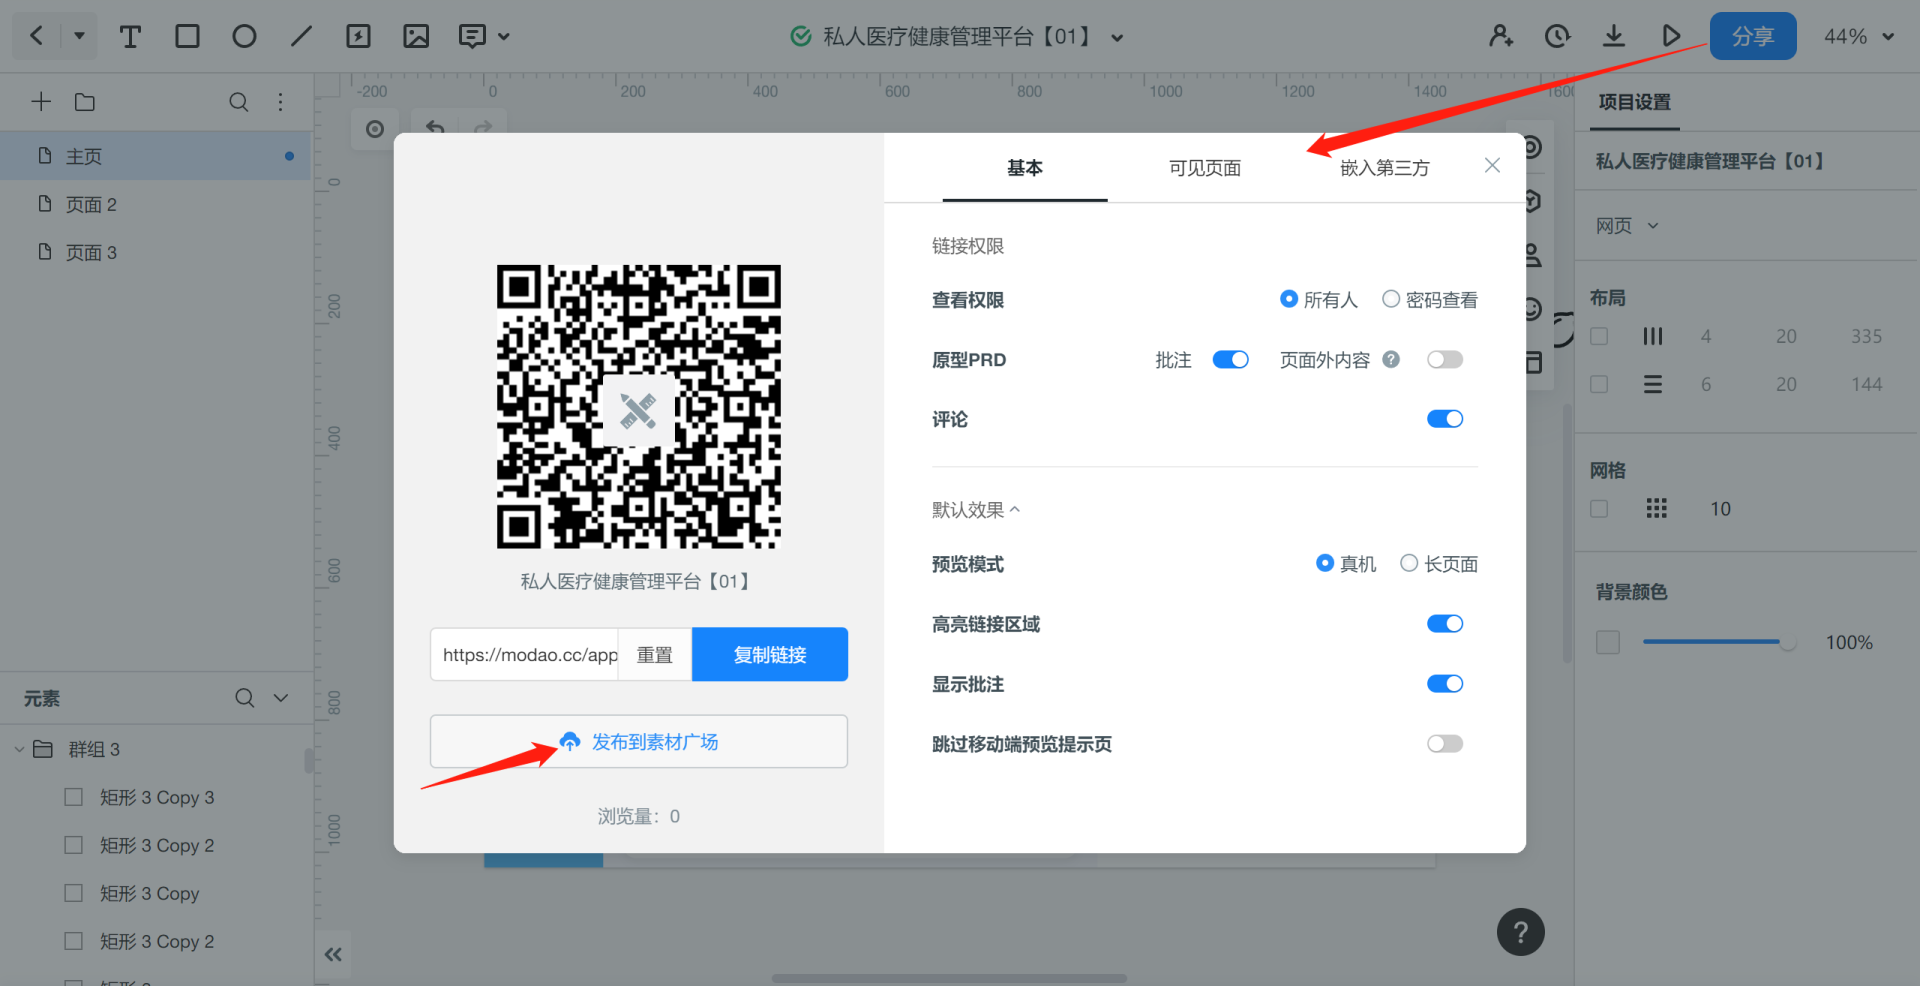Select 长页面 preview mode
The width and height of the screenshot is (1920, 986).
[1439, 563]
